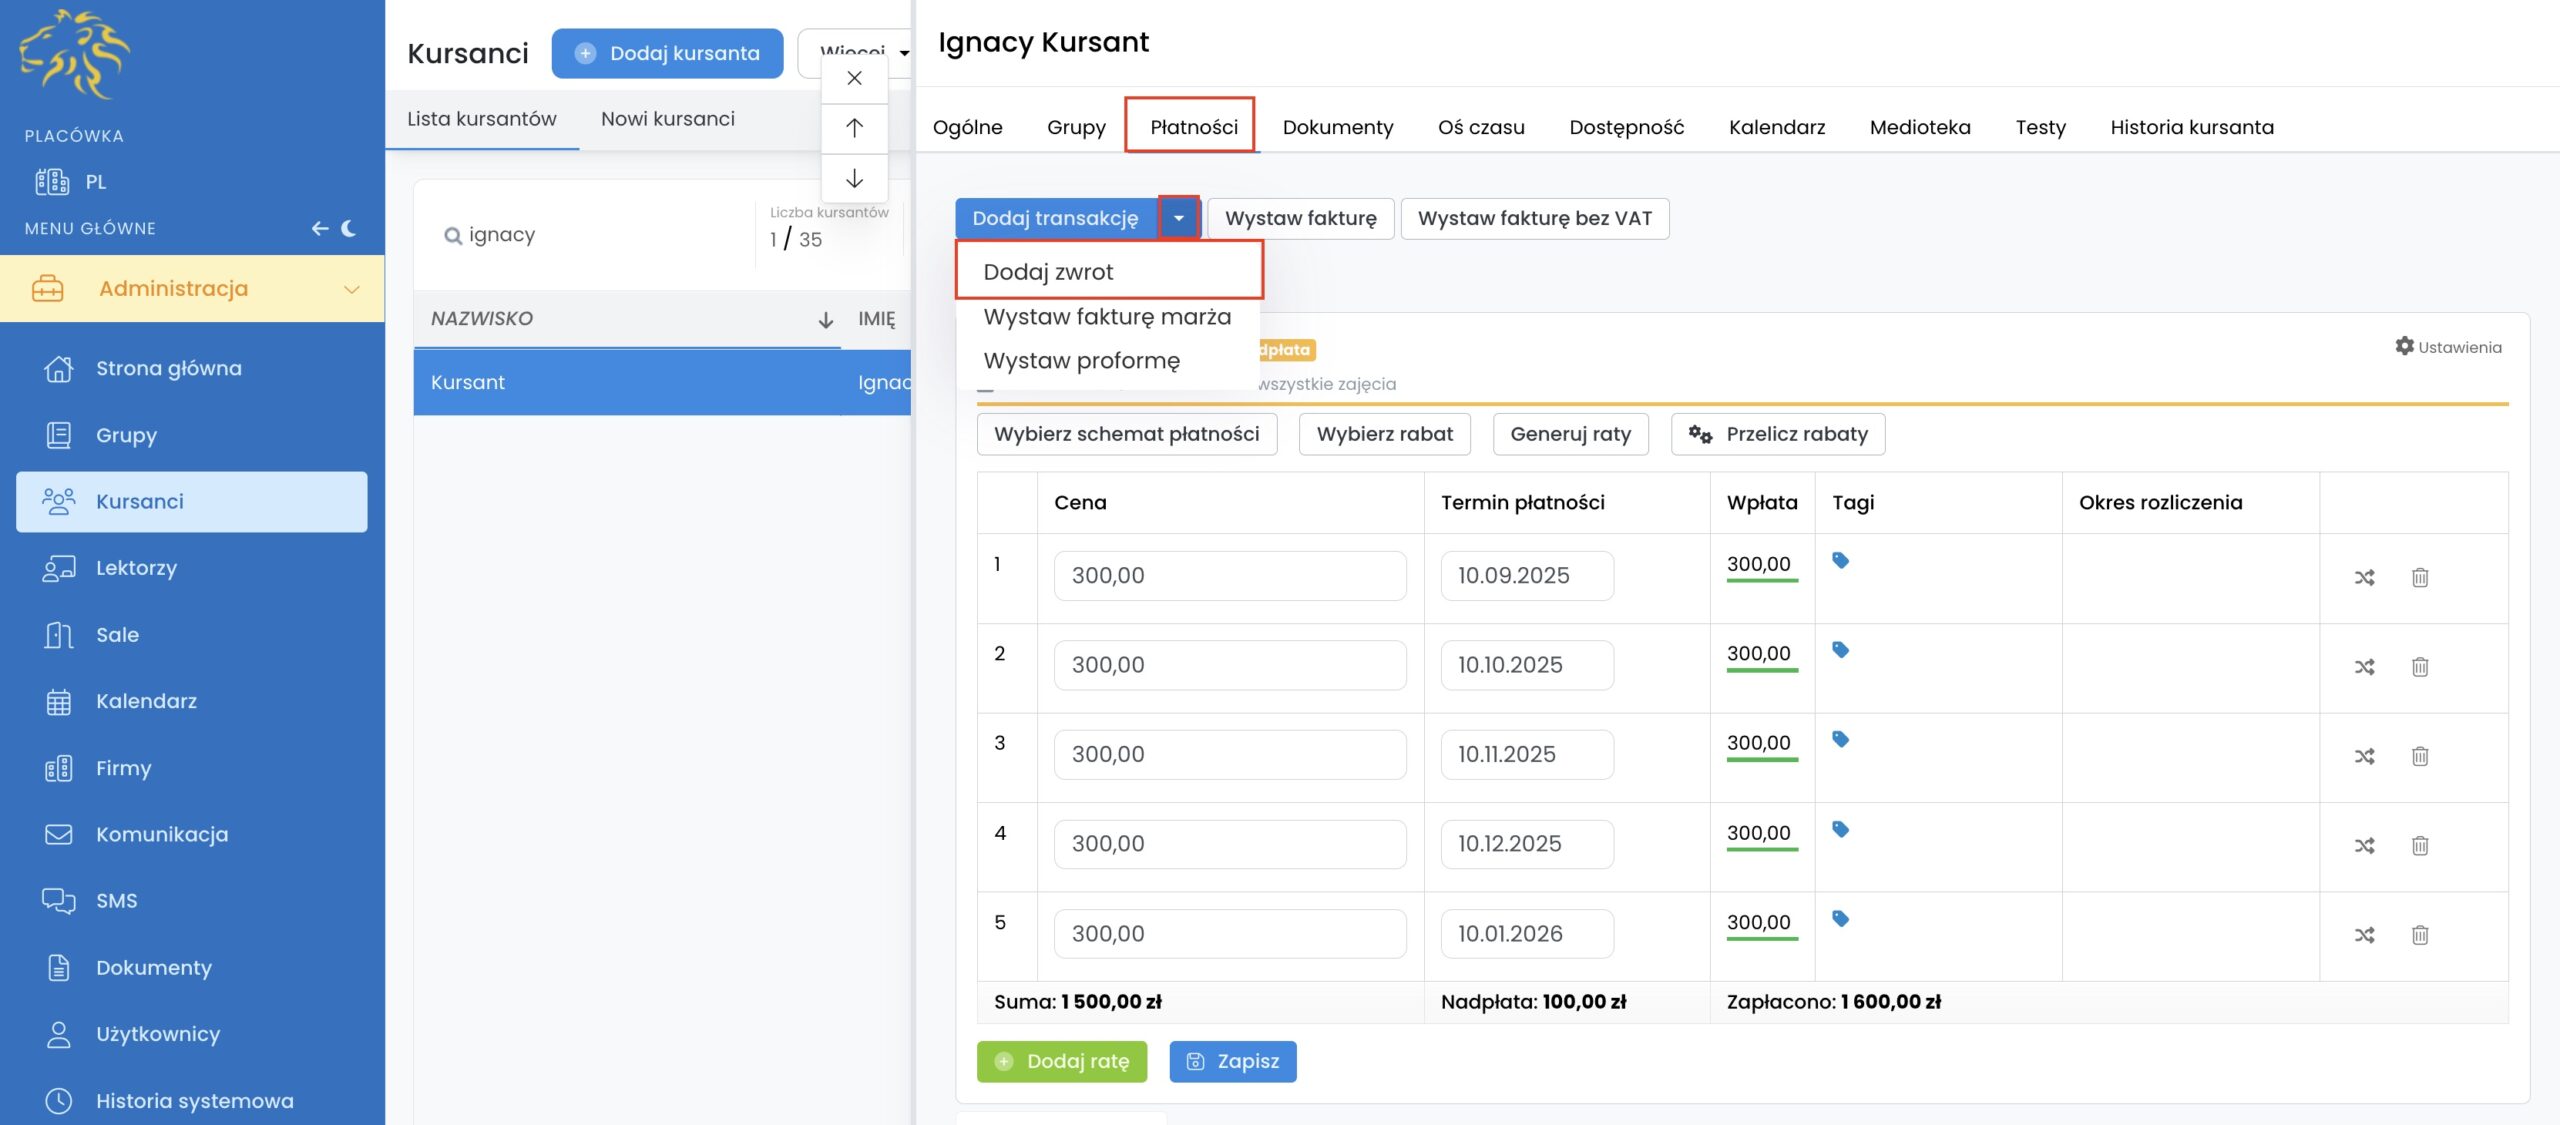Click shuffle icon in installment row 3
Image resolution: width=2560 pixels, height=1125 pixels.
click(x=2364, y=756)
